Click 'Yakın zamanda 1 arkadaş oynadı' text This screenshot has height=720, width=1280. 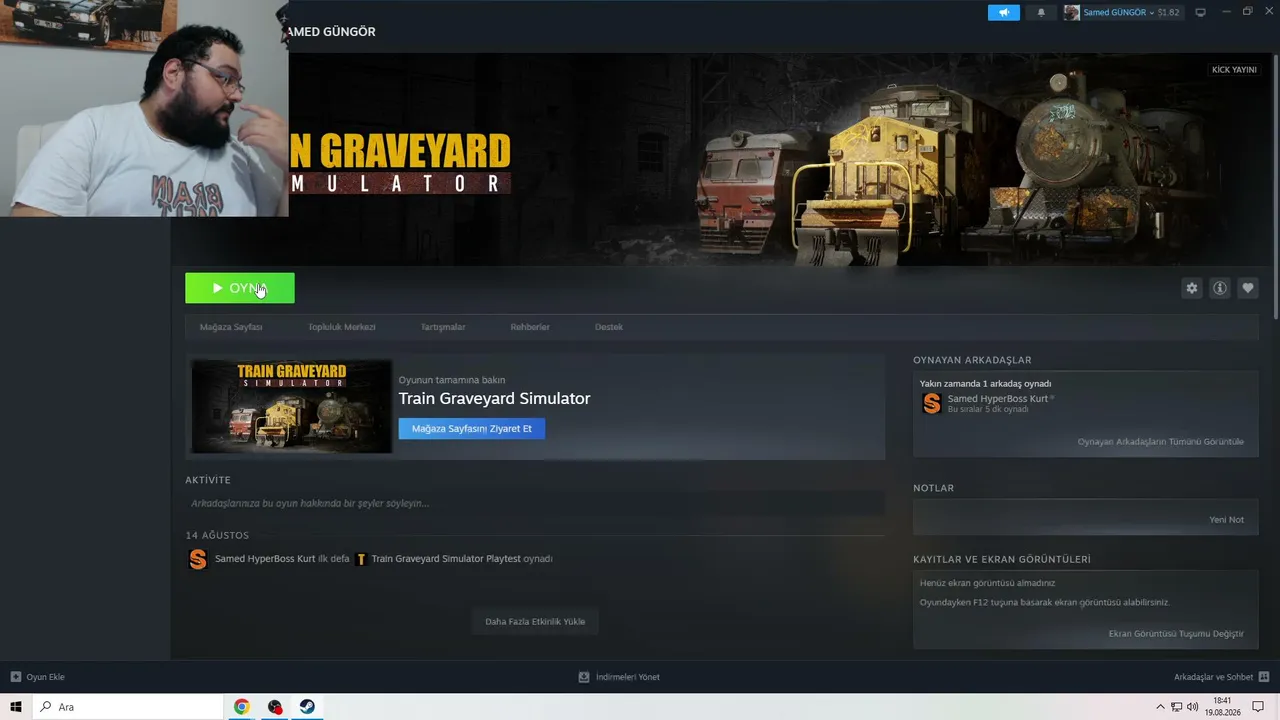985,383
